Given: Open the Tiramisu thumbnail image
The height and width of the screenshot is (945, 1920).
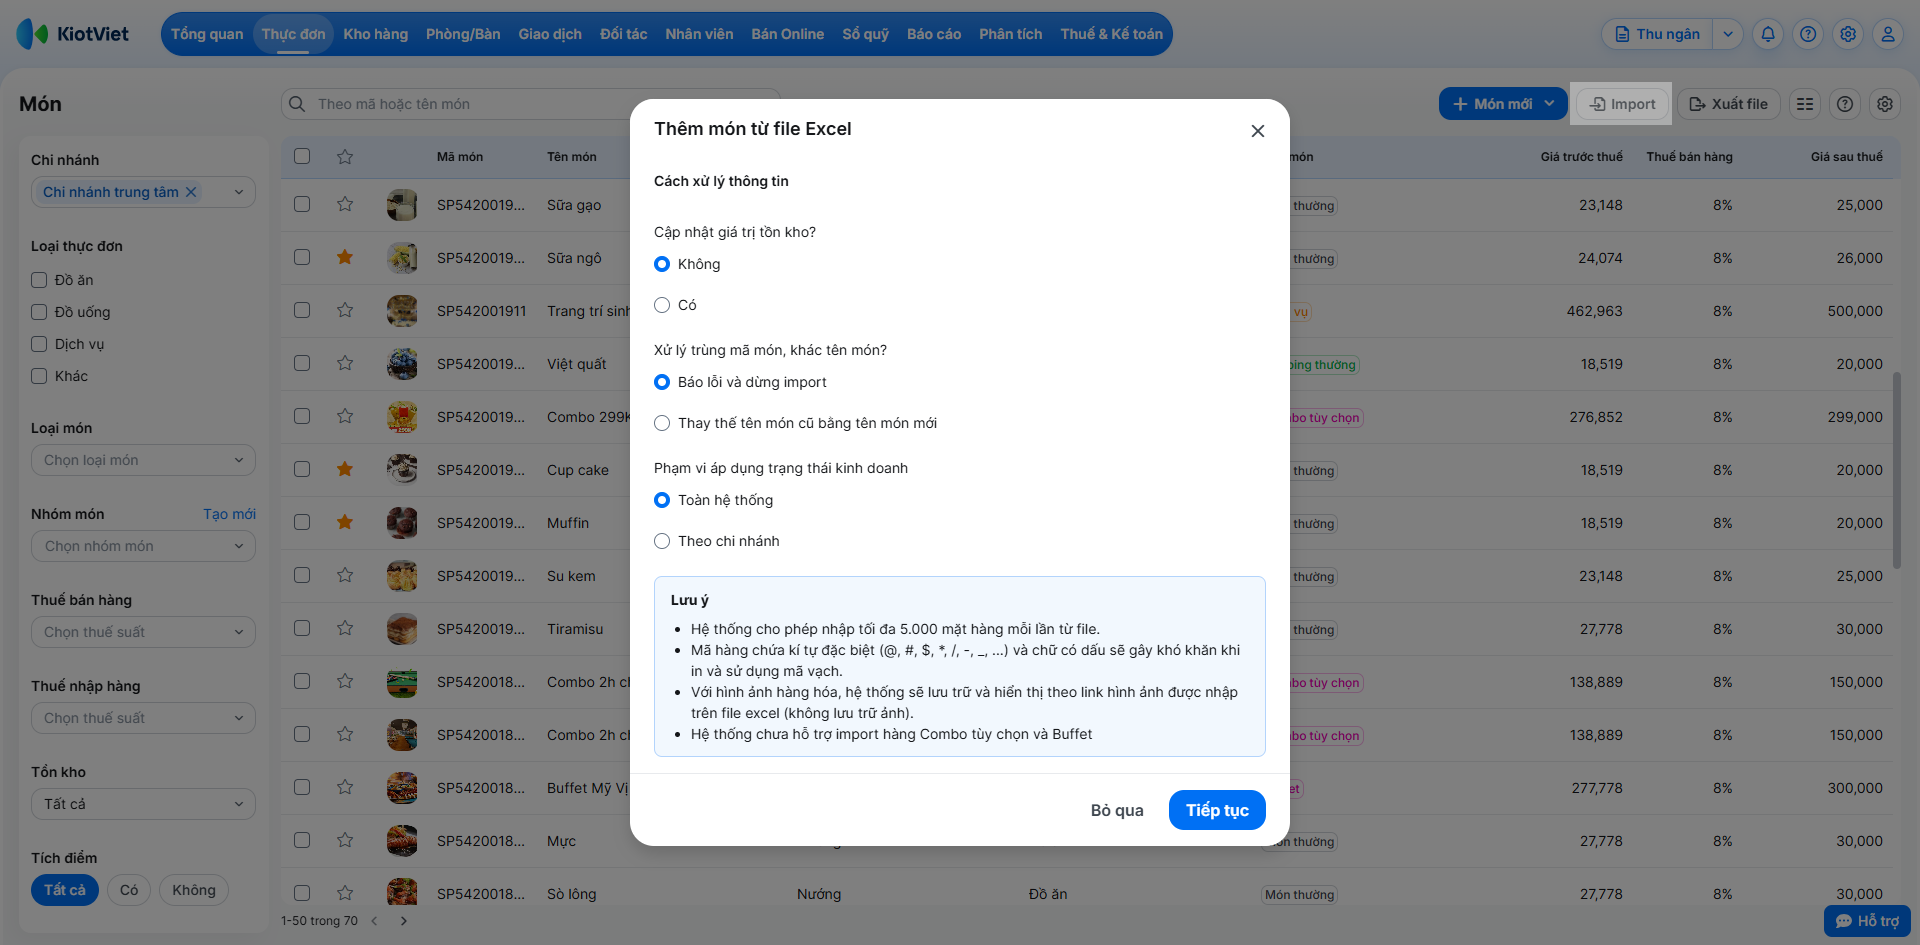Looking at the screenshot, I should tap(402, 629).
